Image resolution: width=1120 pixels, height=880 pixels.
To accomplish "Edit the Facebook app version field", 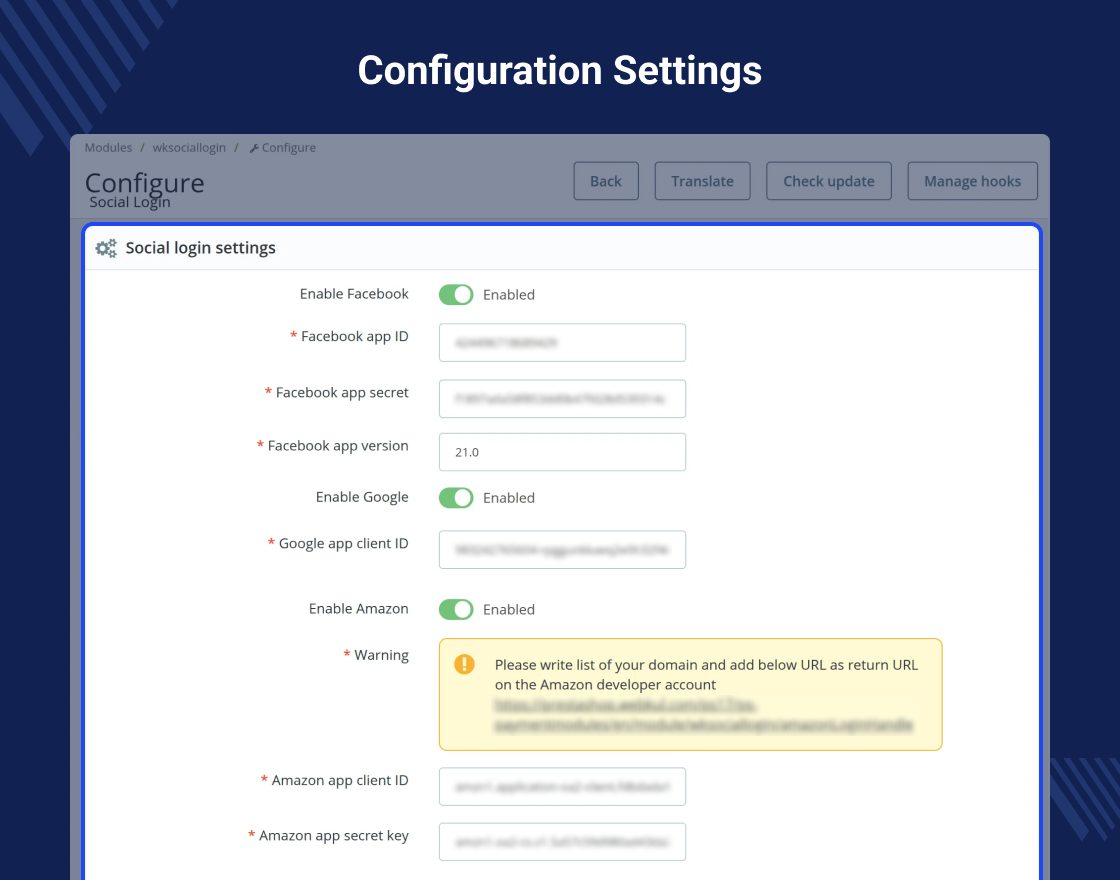I will click(x=562, y=452).
